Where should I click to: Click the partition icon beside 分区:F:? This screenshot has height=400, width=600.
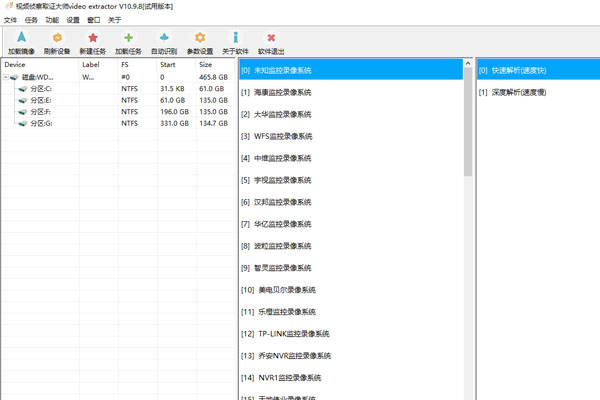(23, 112)
